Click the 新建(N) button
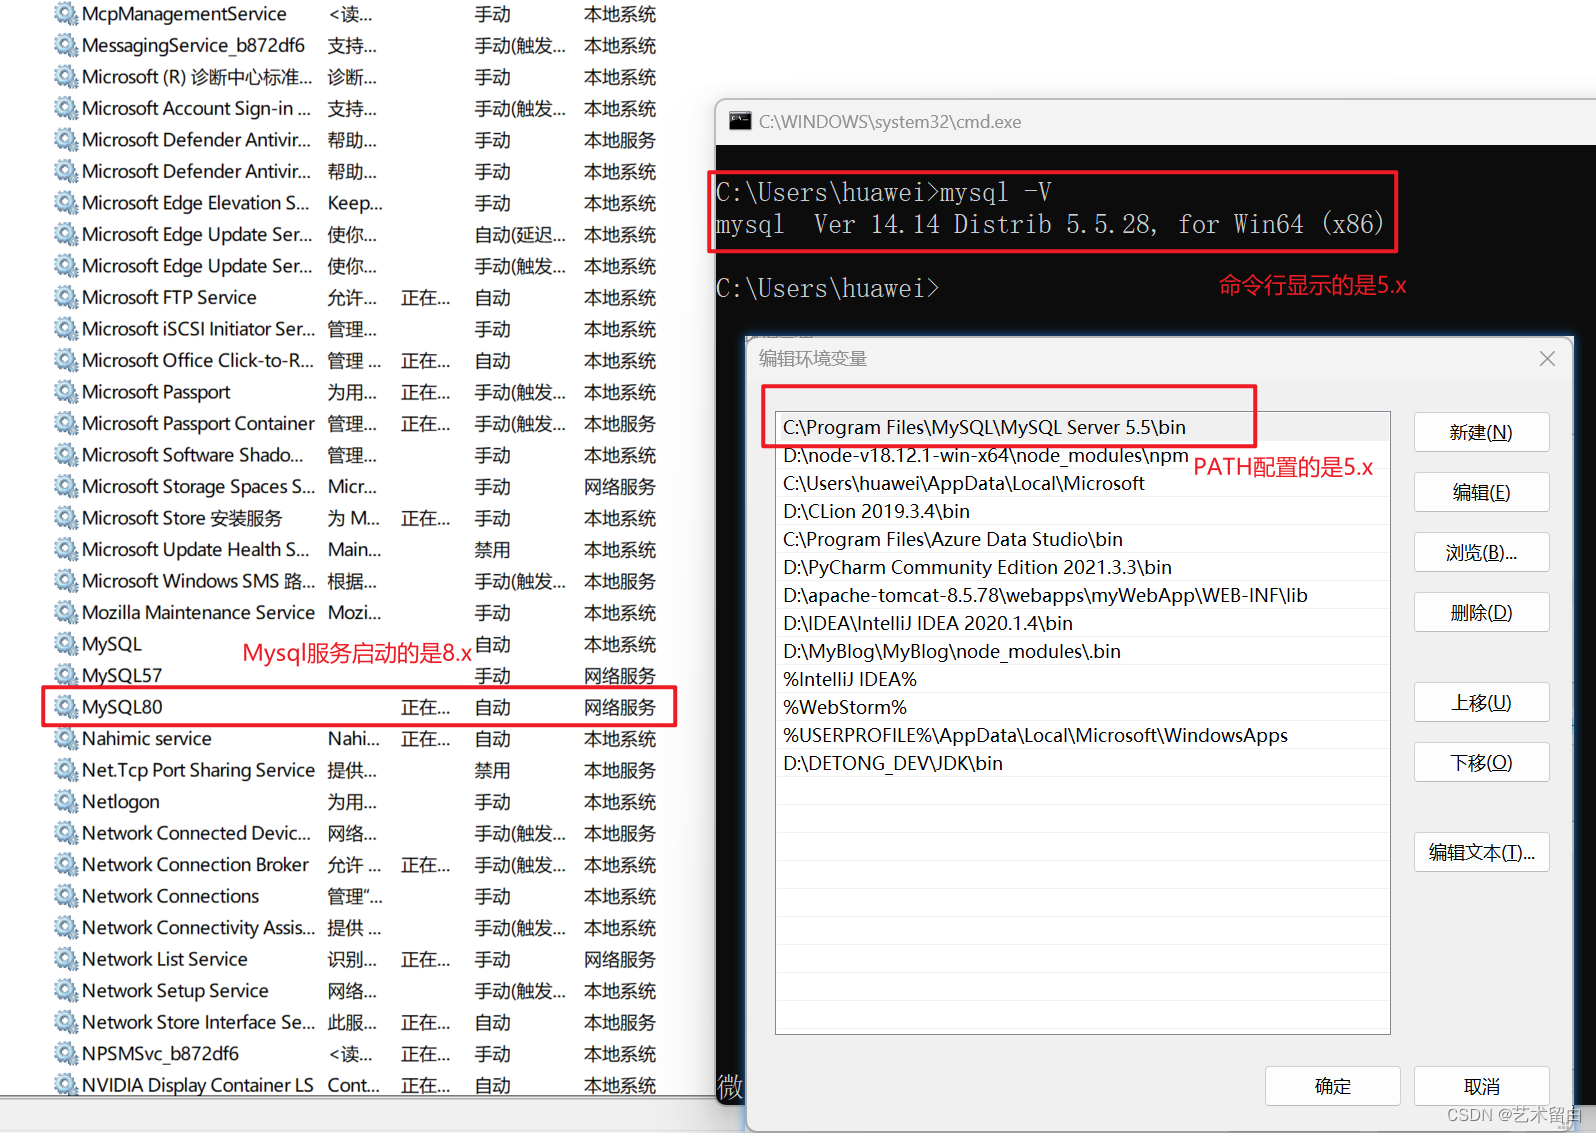Screen dimensions: 1596x1133 point(1481,432)
